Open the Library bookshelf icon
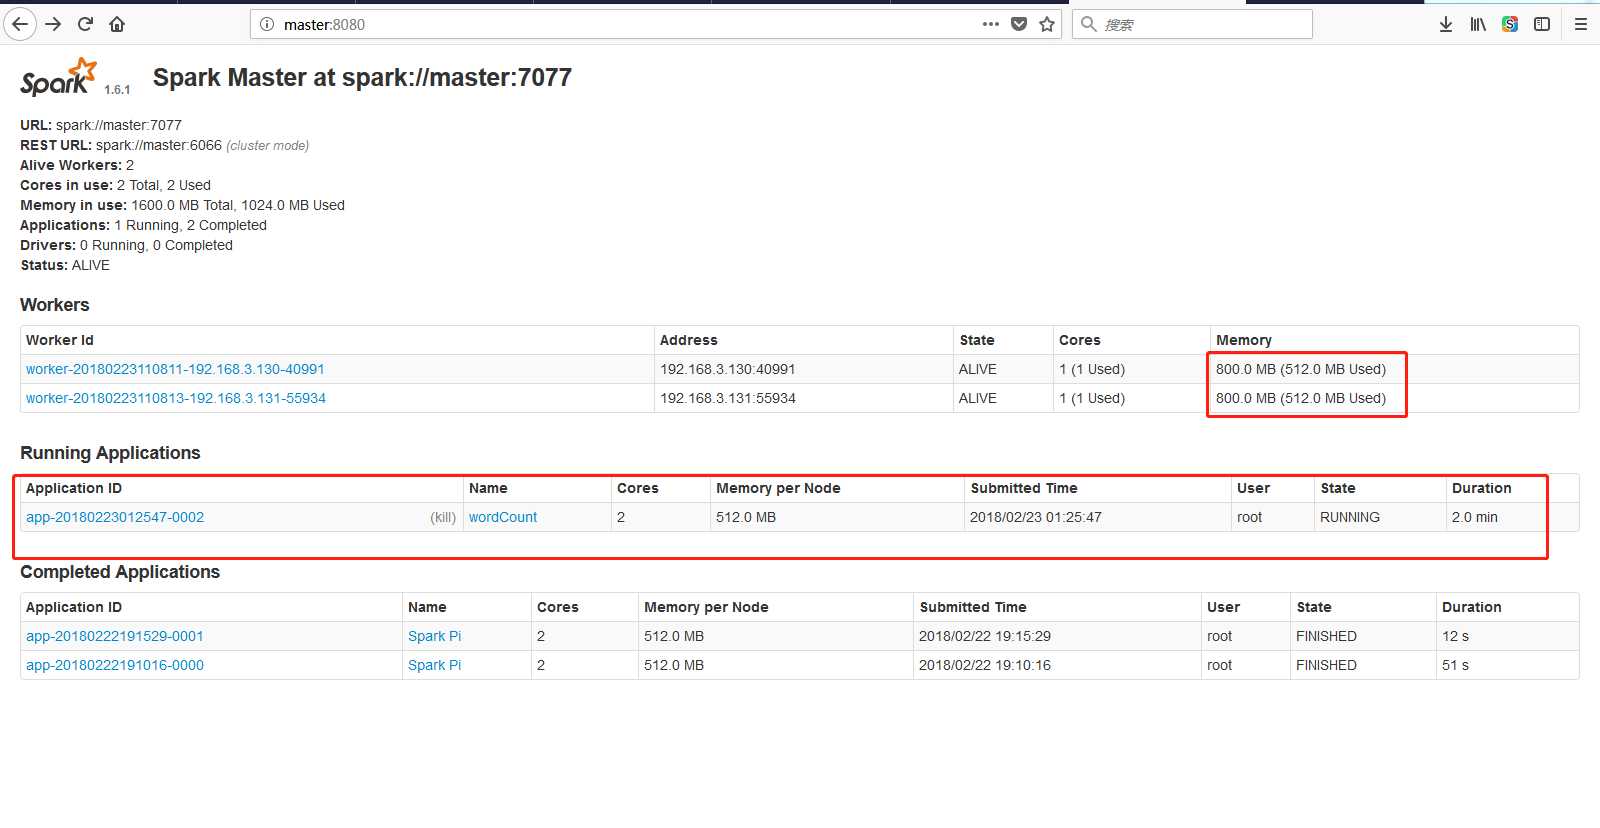This screenshot has height=828, width=1600. click(1478, 24)
